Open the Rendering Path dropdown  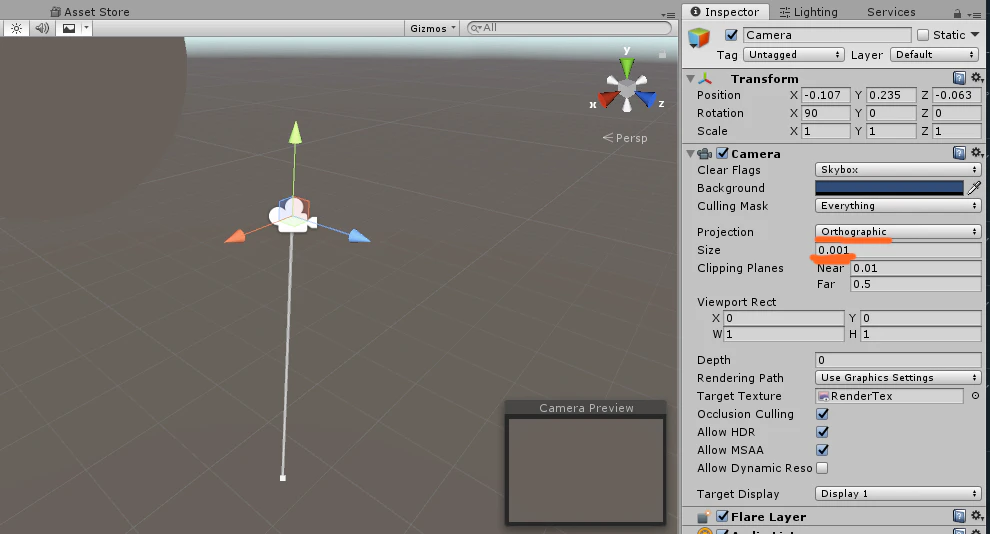898,377
